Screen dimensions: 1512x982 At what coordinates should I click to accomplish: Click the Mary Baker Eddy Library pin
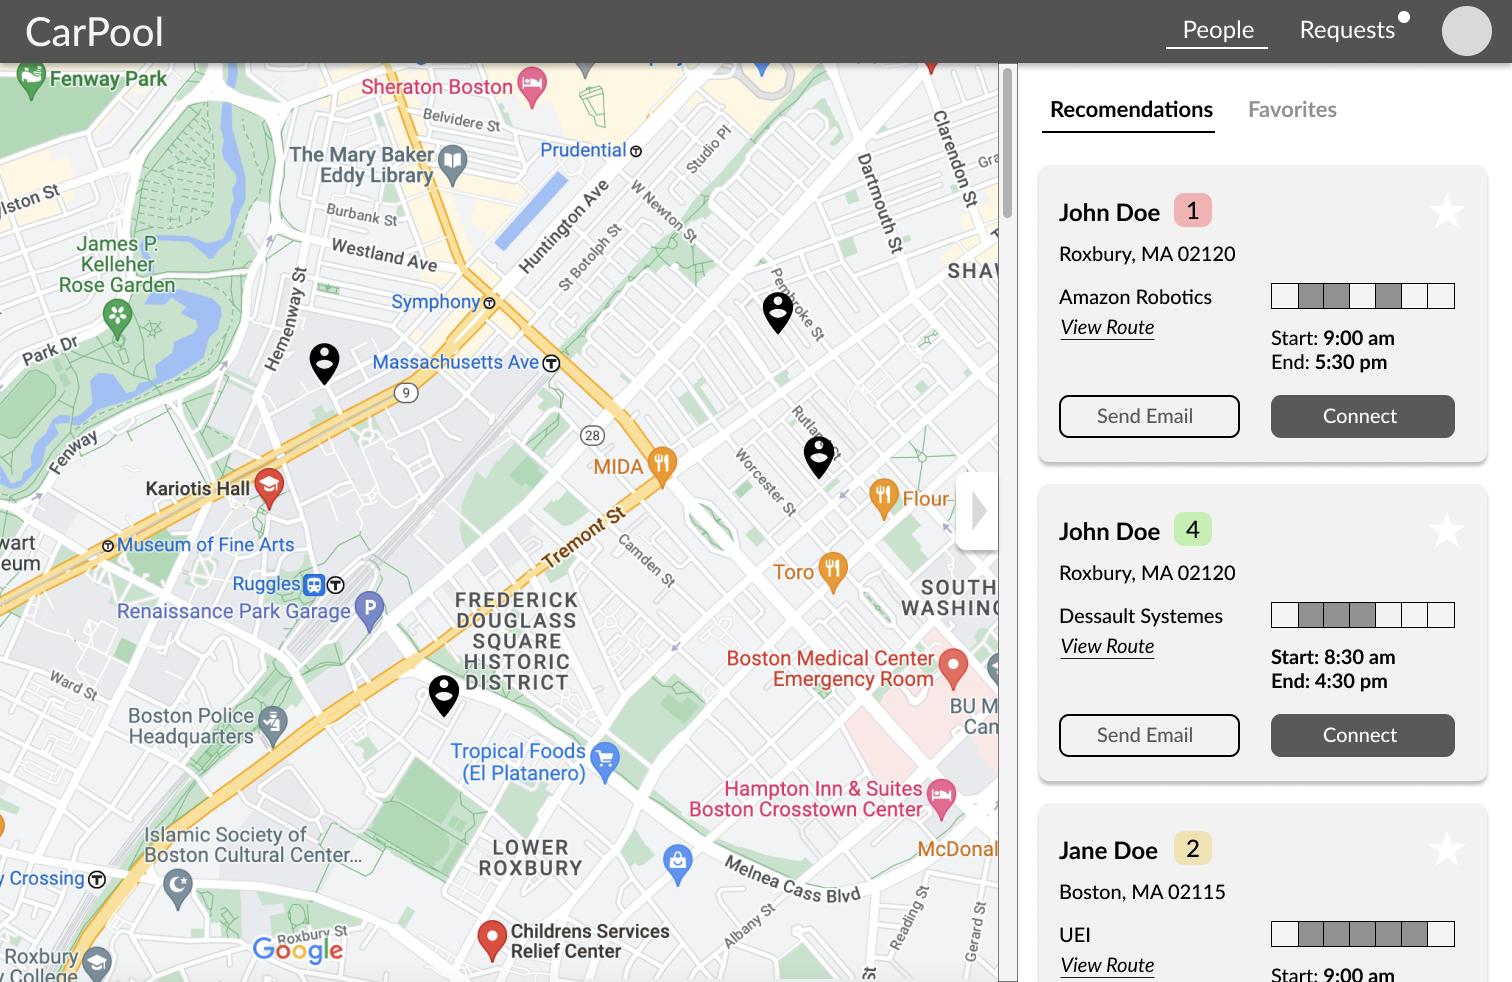(453, 164)
